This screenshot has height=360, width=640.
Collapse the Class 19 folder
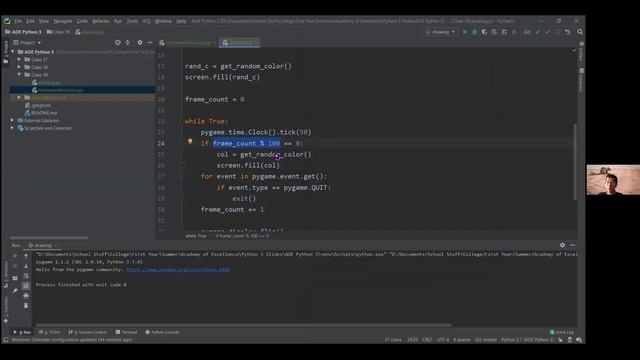[x=19, y=75]
